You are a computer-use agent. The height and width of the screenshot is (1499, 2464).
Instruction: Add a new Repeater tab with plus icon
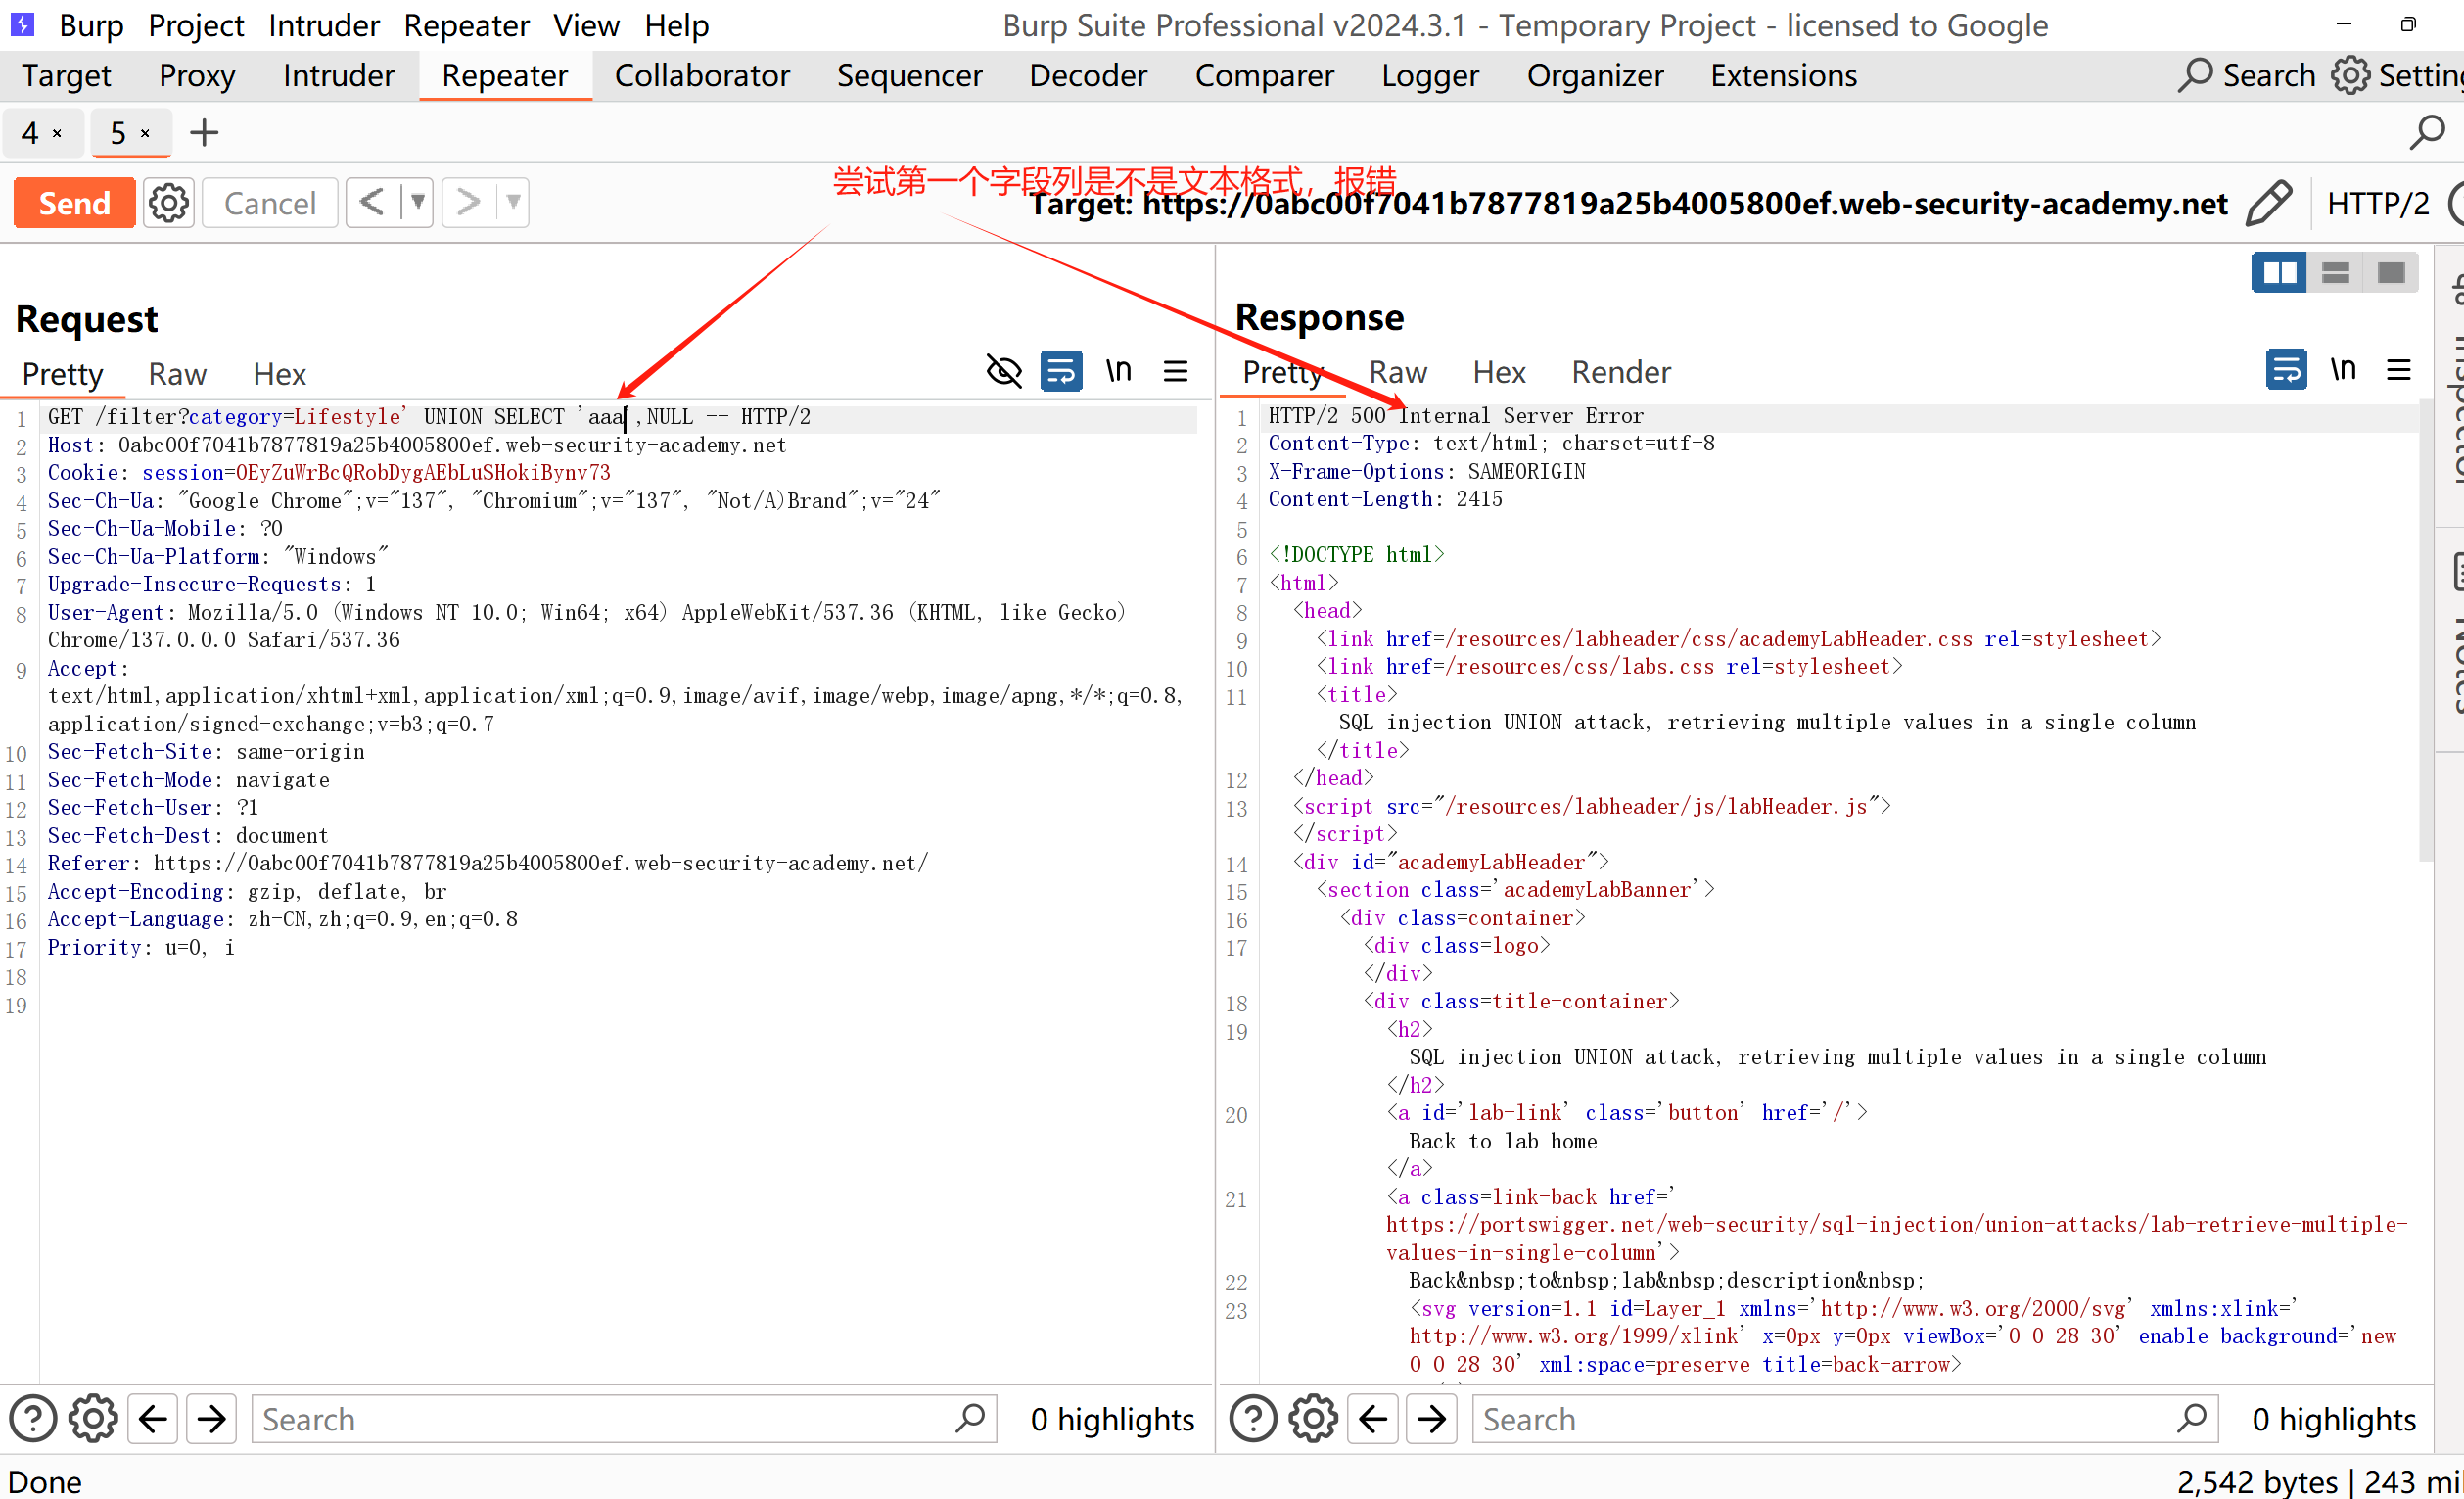pos(204,133)
